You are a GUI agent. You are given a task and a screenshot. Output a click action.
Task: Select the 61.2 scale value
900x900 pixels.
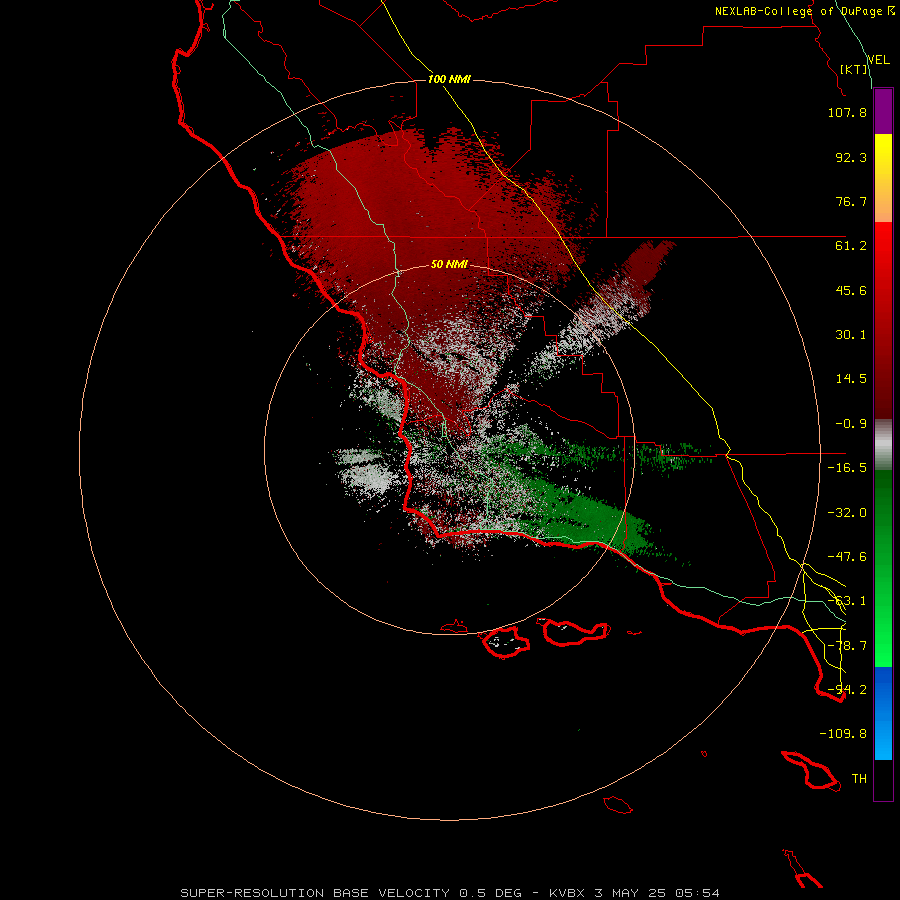click(x=851, y=246)
